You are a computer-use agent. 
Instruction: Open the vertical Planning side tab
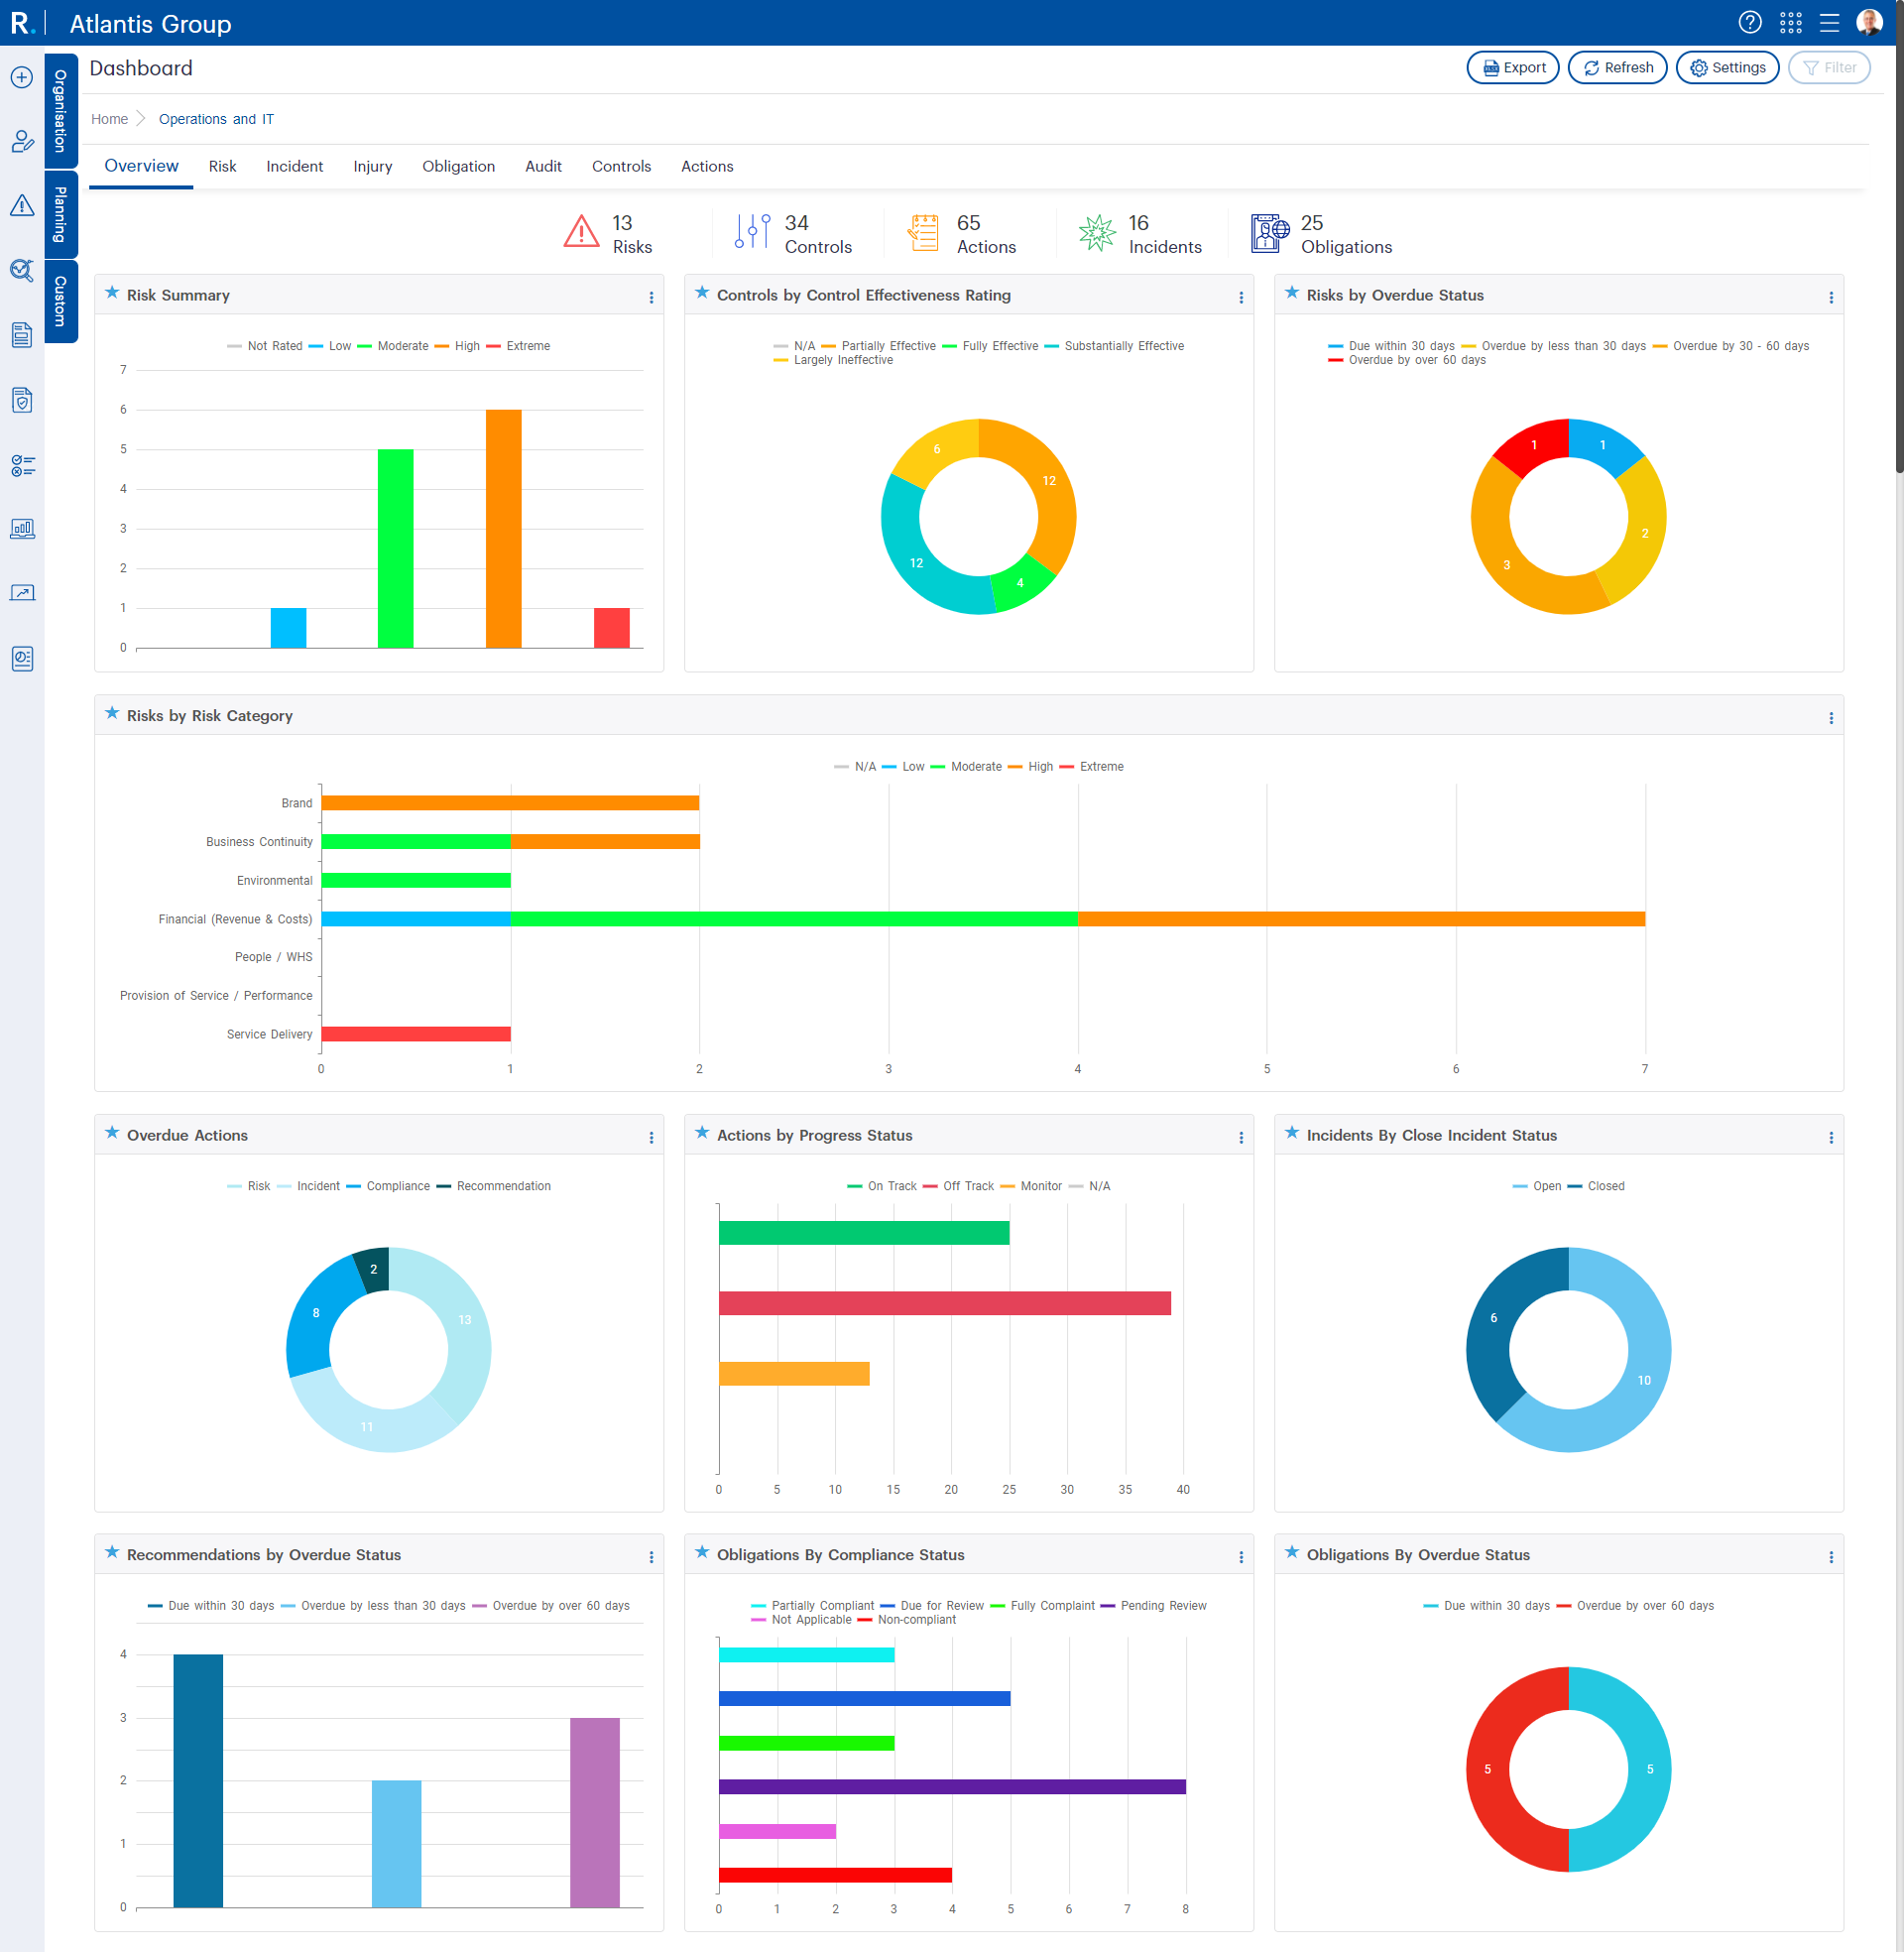60,214
